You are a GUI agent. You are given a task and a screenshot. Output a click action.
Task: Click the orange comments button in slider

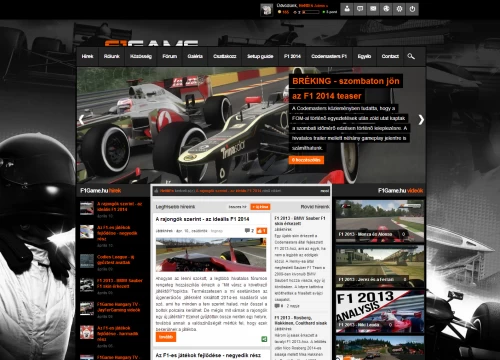tap(306, 160)
